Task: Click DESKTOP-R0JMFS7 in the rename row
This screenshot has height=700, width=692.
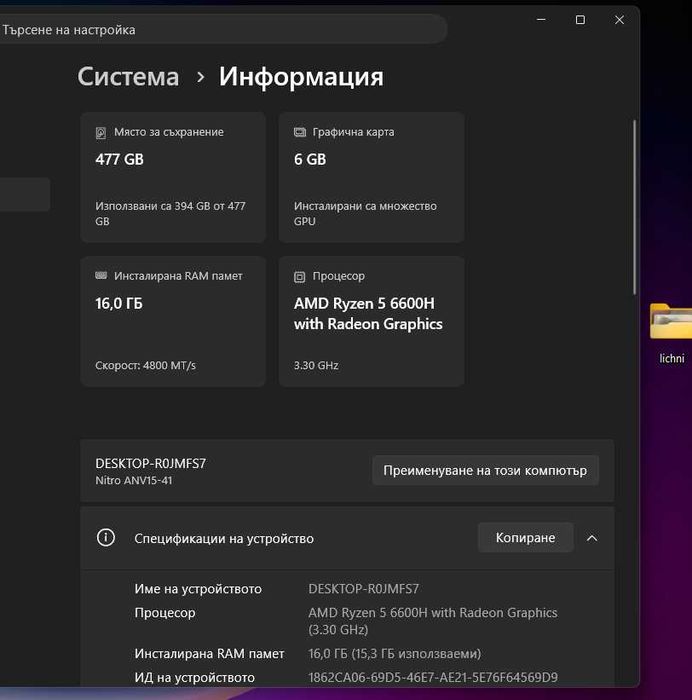Action: point(150,463)
